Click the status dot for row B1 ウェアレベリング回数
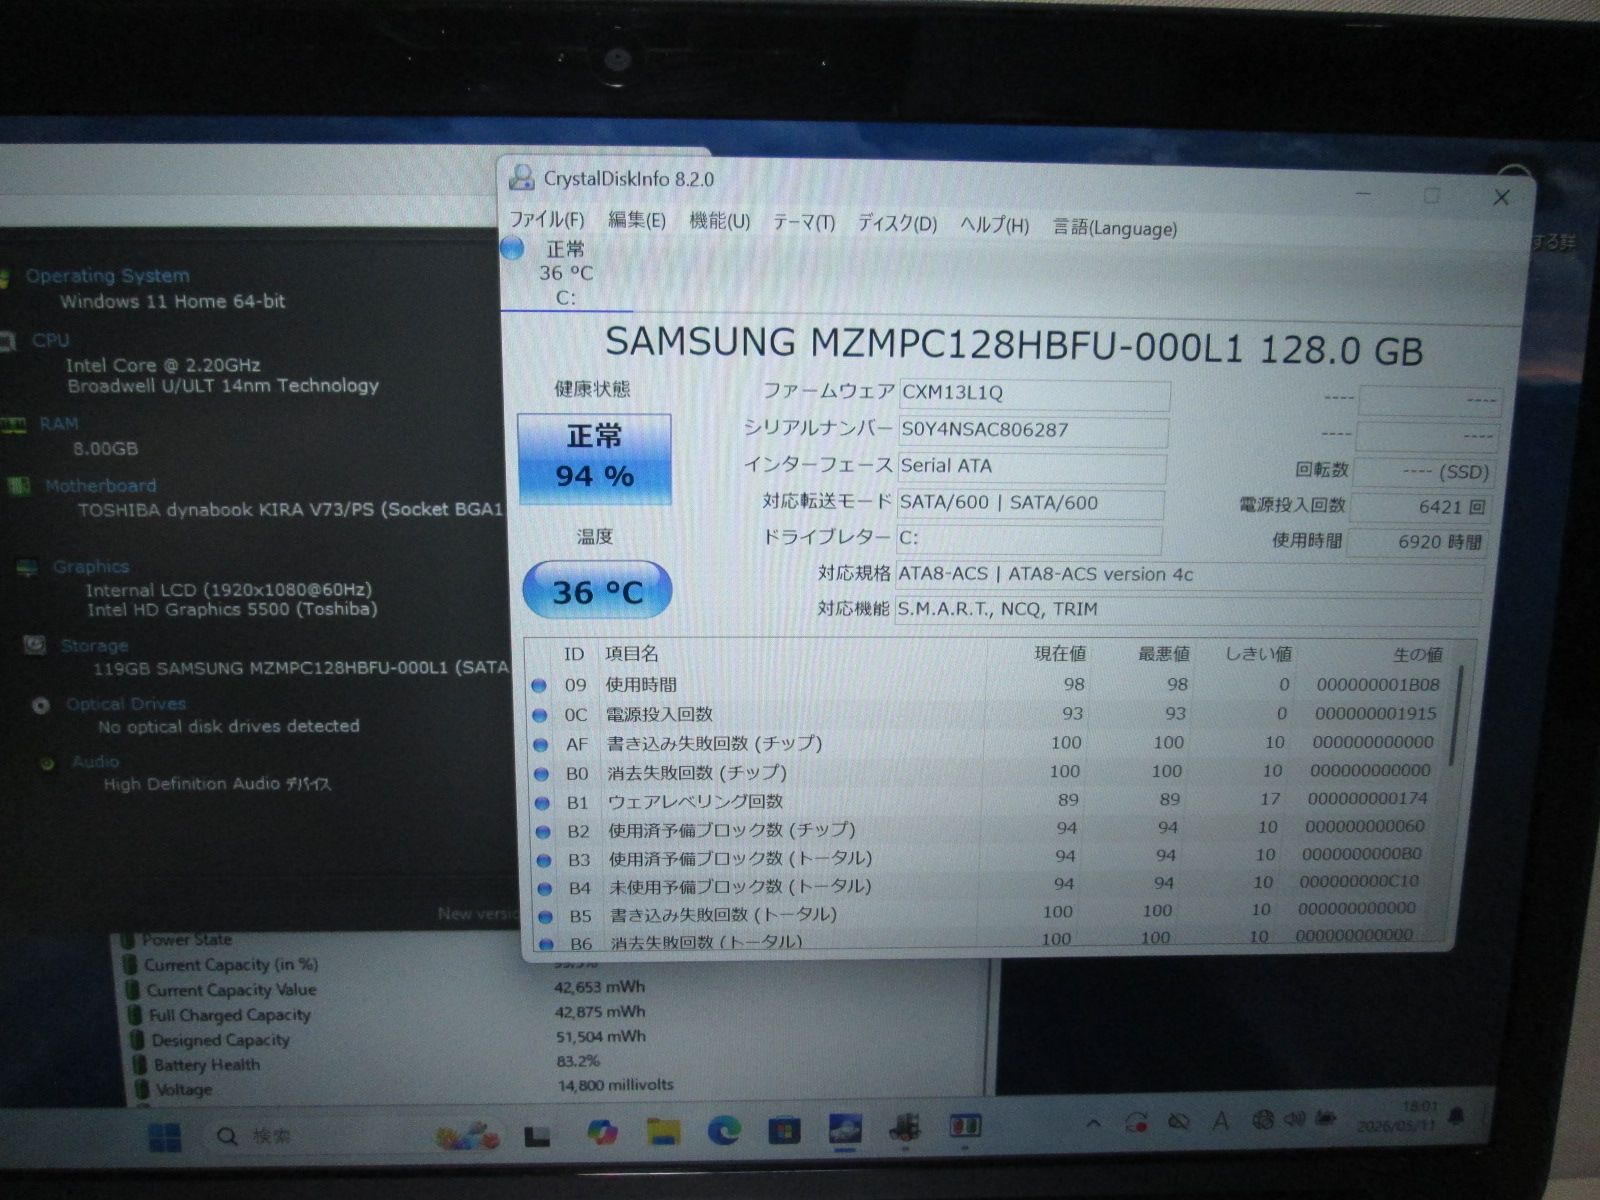This screenshot has height=1200, width=1600. click(x=543, y=803)
